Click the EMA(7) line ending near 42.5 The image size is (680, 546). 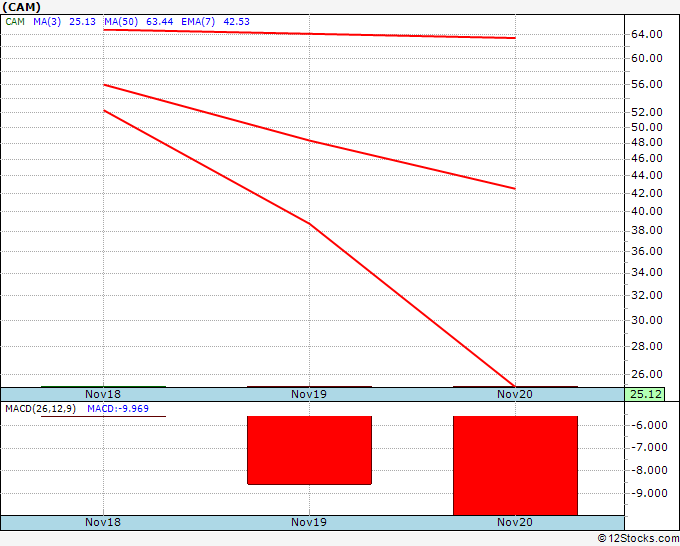(x=309, y=141)
